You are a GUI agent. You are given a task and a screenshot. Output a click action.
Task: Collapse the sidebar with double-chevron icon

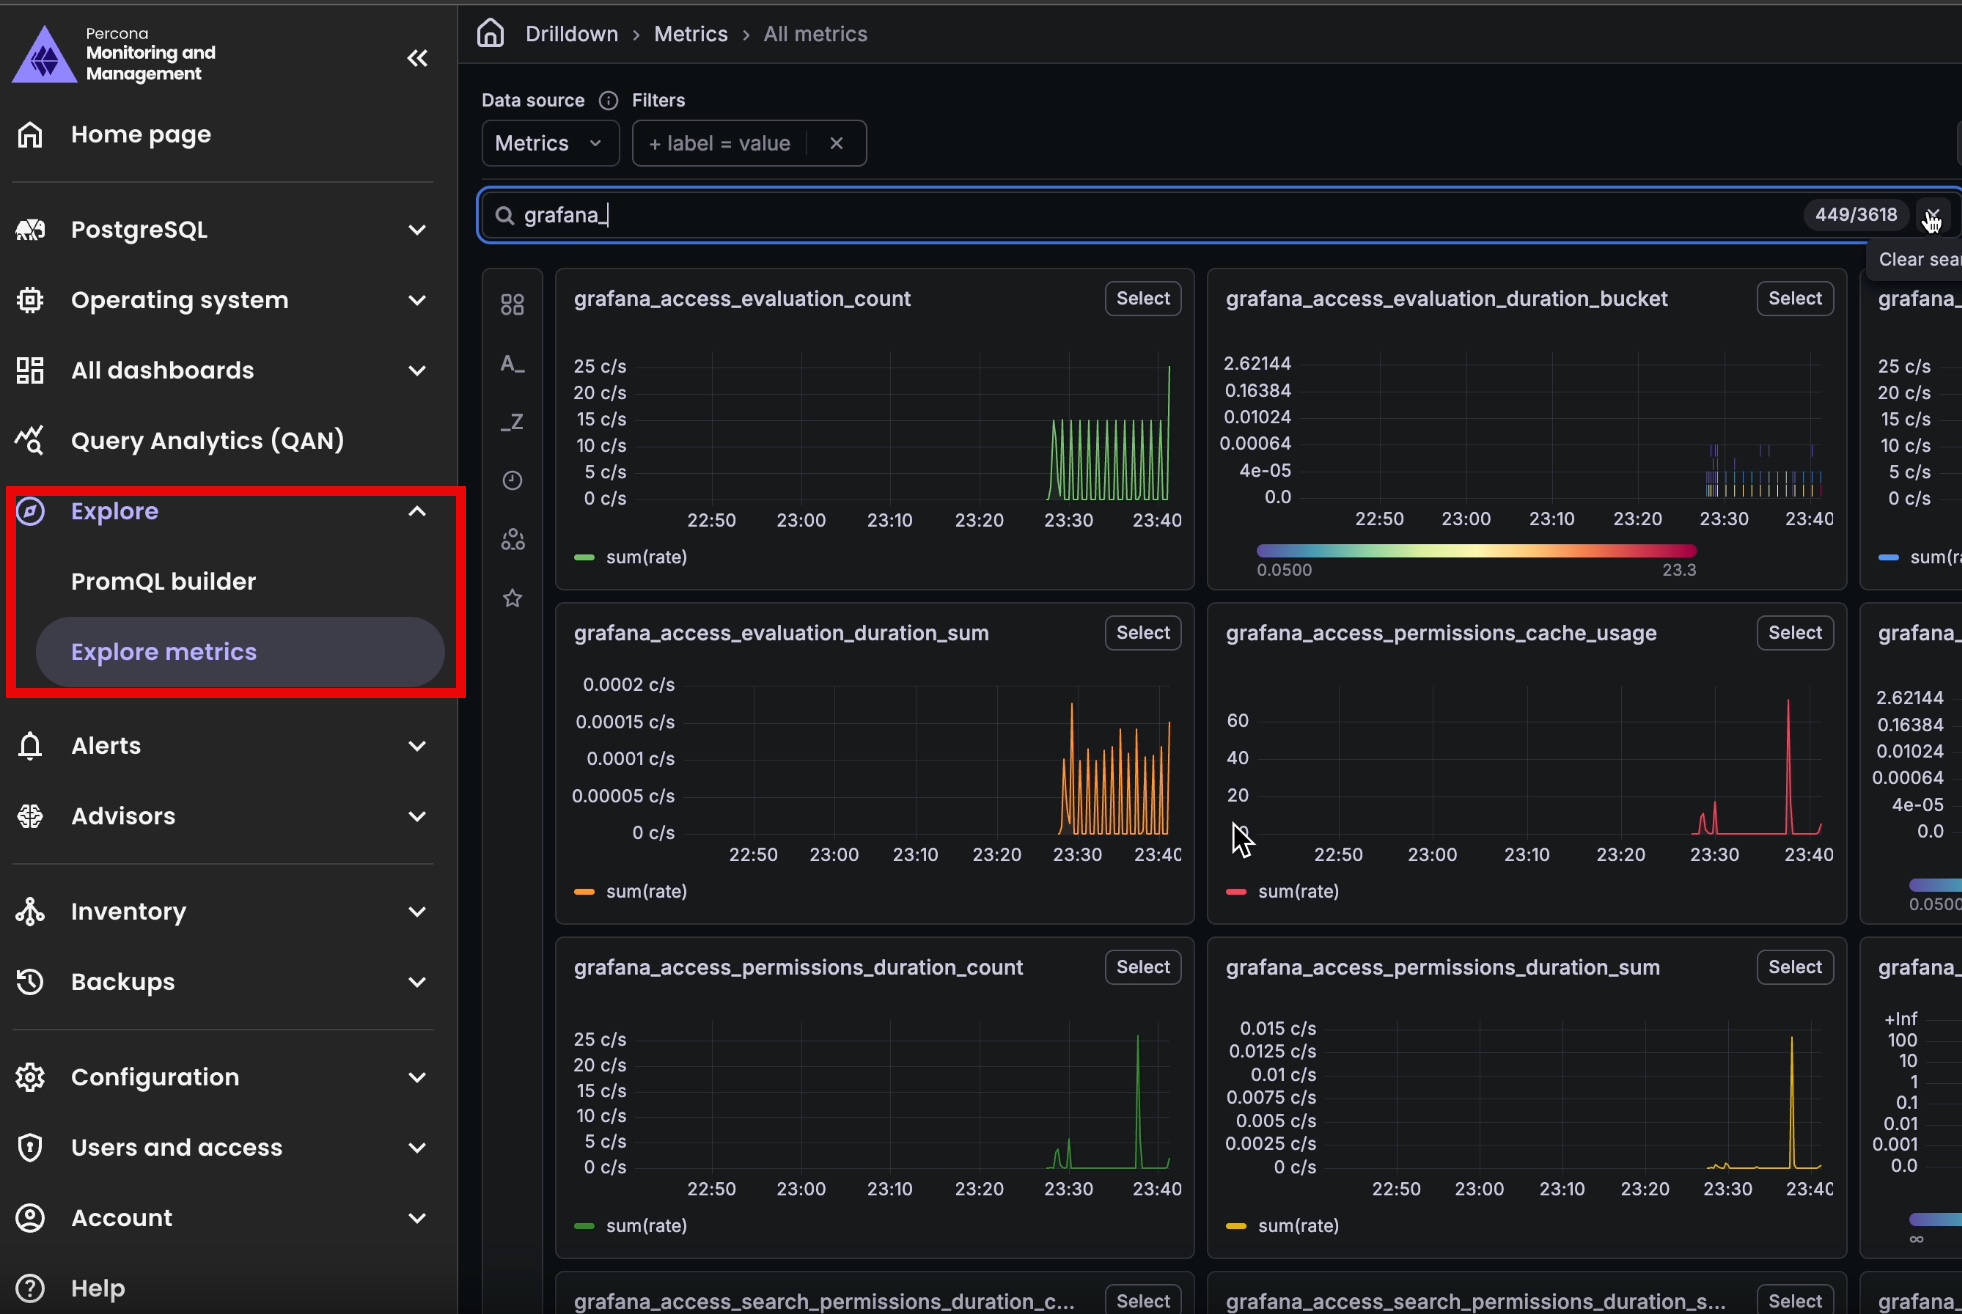417,58
